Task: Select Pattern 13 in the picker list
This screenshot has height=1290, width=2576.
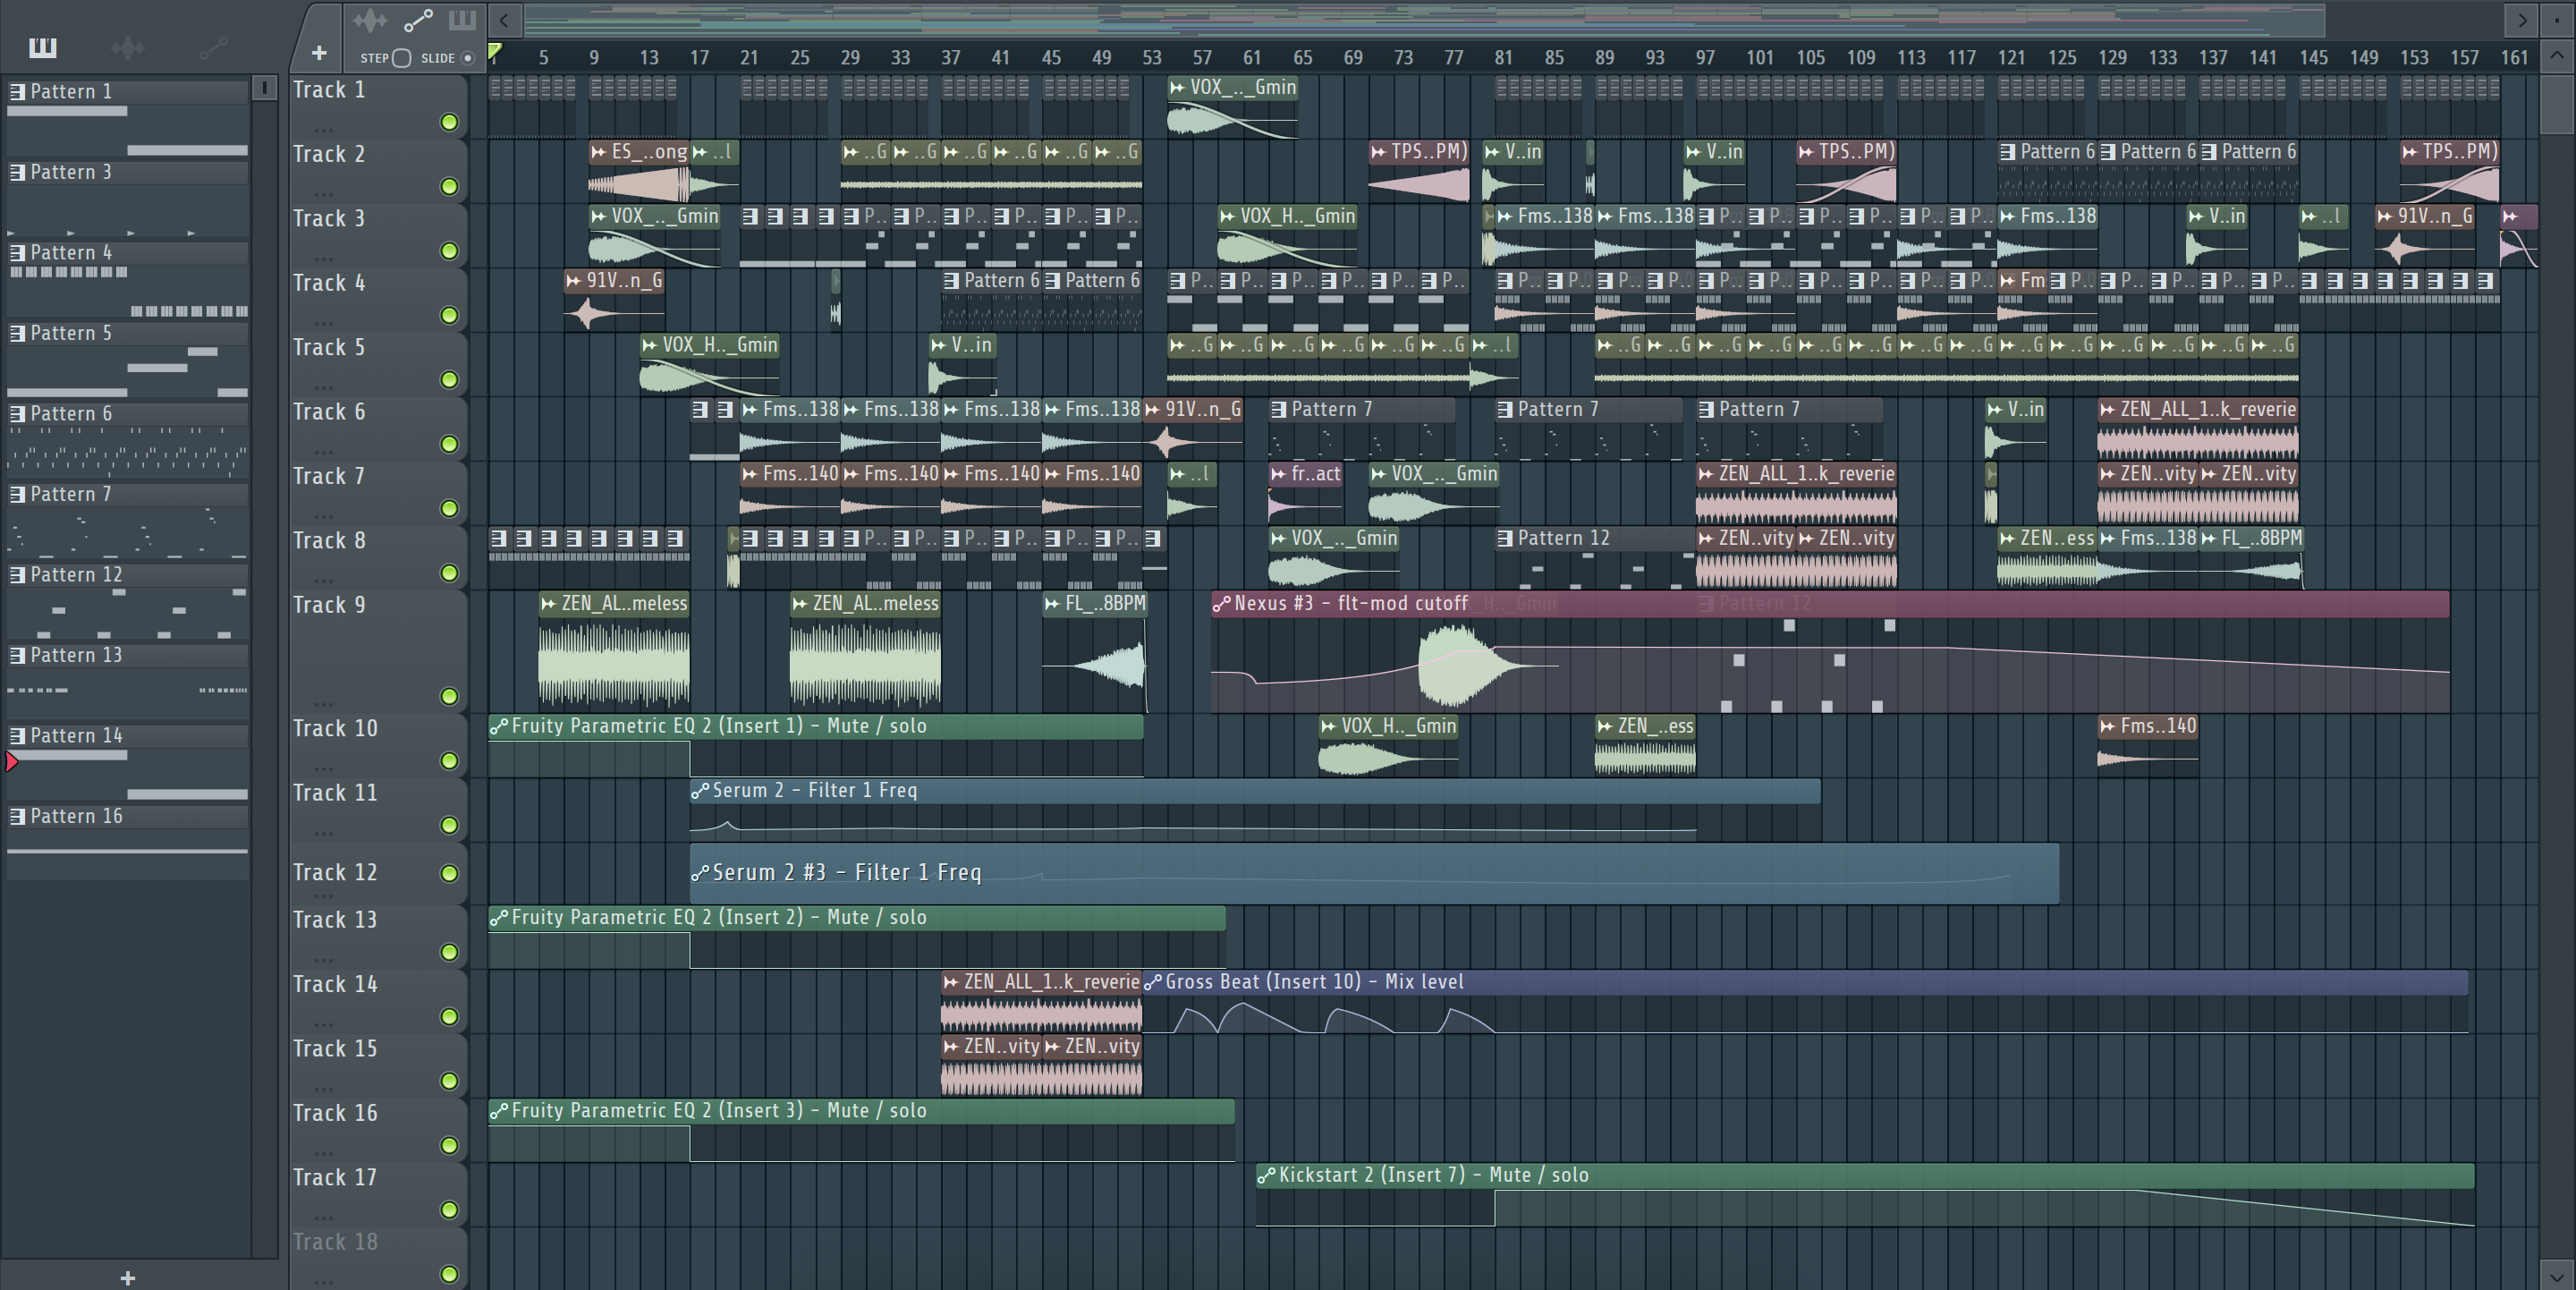Action: [128, 655]
